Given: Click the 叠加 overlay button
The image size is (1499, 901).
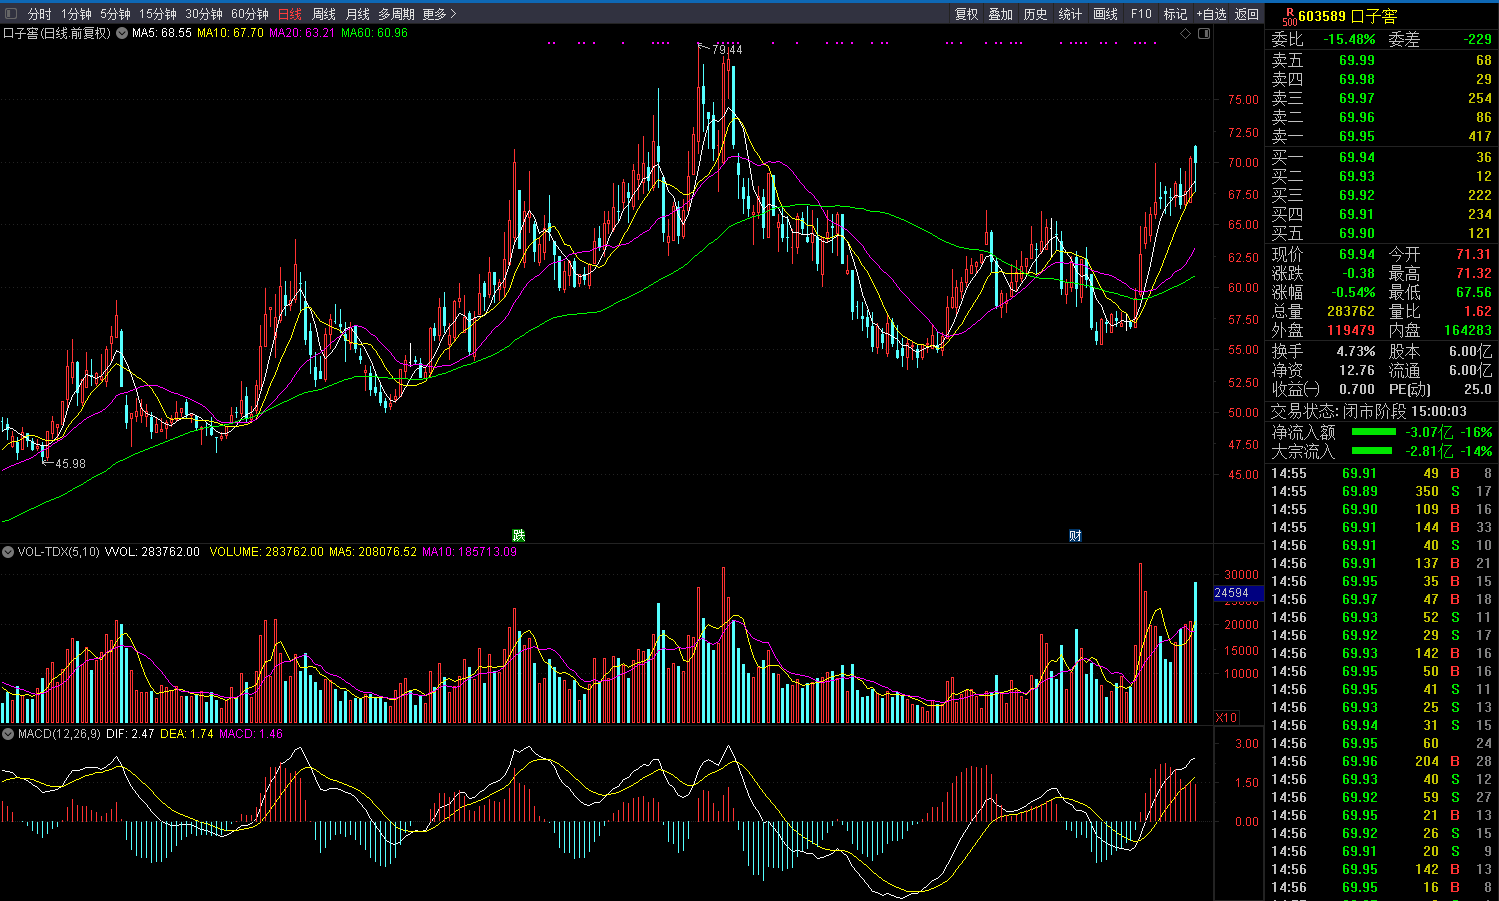Looking at the screenshot, I should coord(1001,14).
